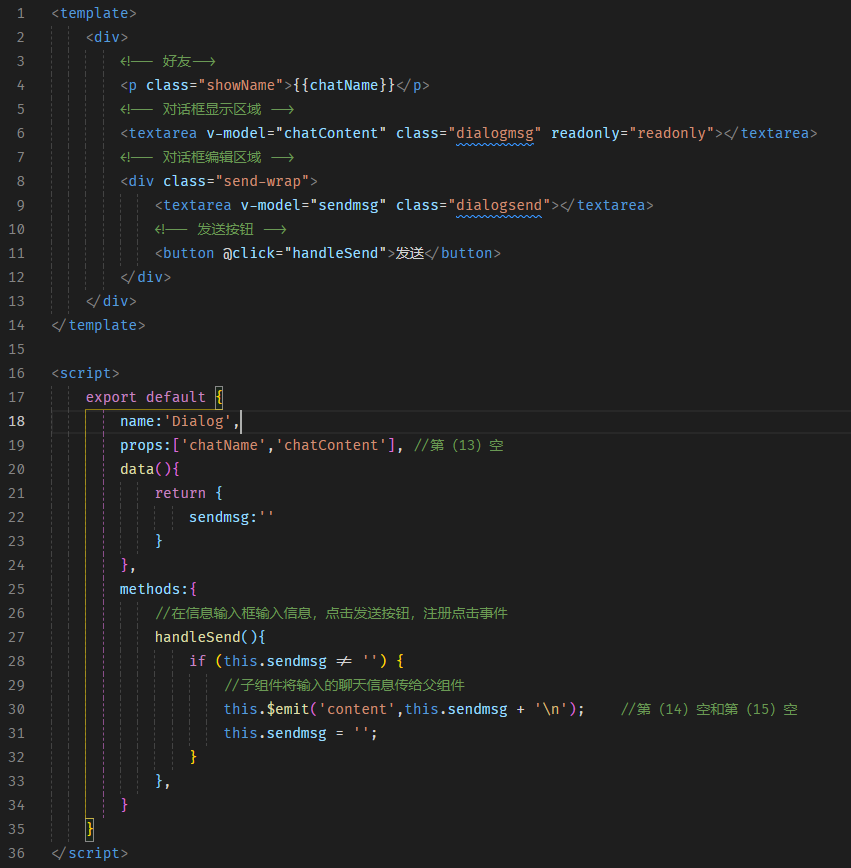Click the underlined "dialogmsg" class value
This screenshot has width=851, height=868.
(496, 133)
